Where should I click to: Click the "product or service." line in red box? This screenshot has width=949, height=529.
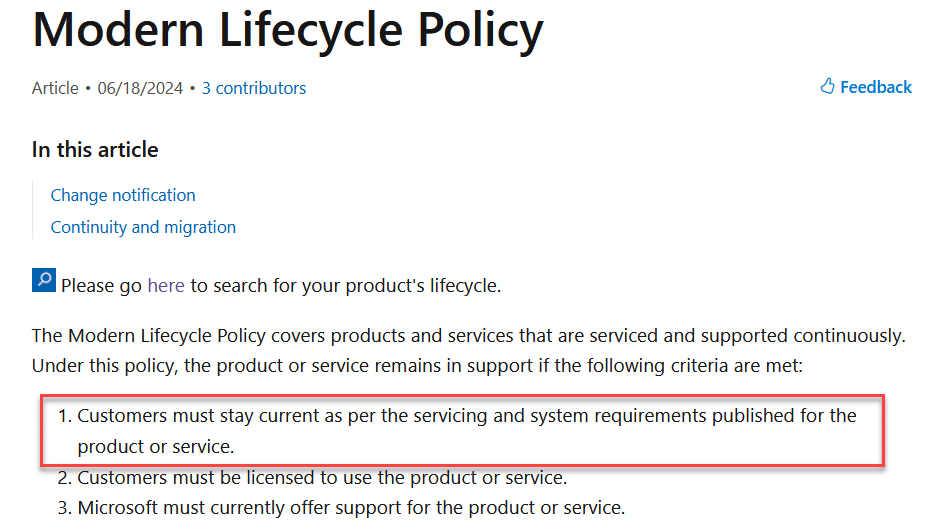155,446
